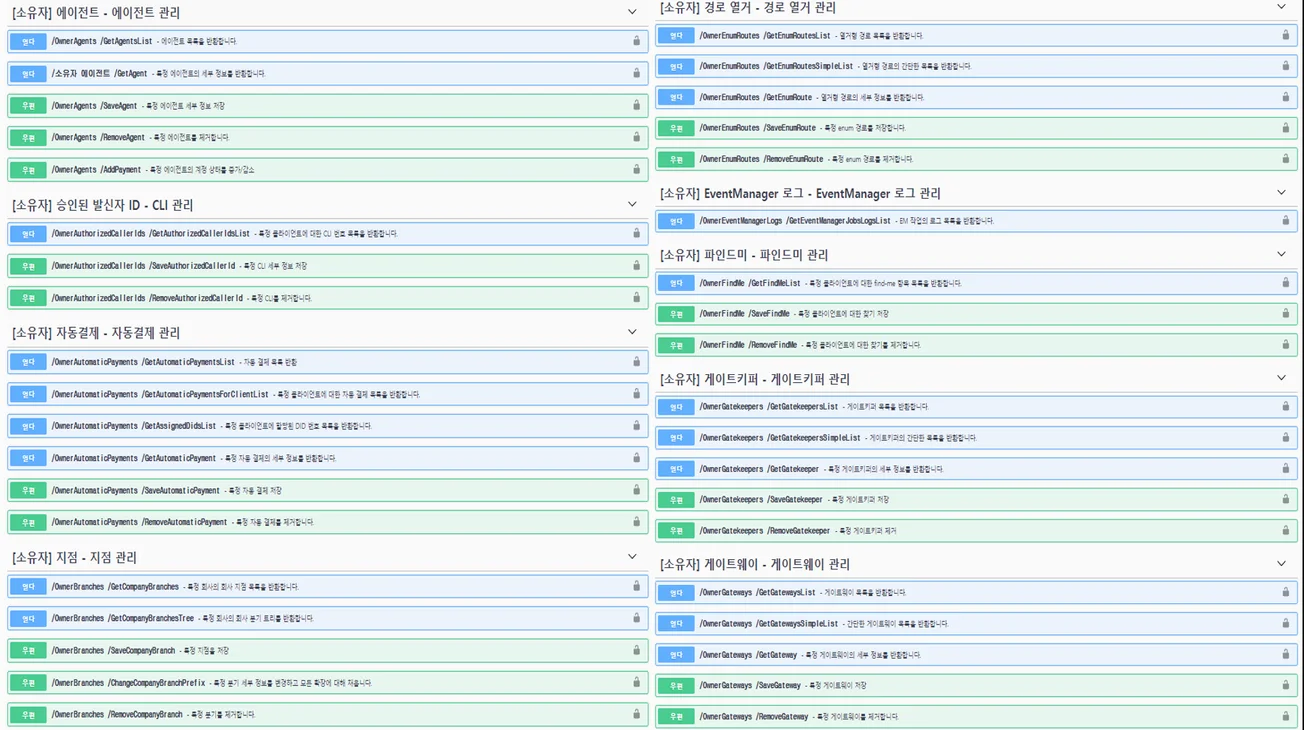
Task: Click lock icon on ChangeCompanyBranchPrefix row
Action: [636, 682]
